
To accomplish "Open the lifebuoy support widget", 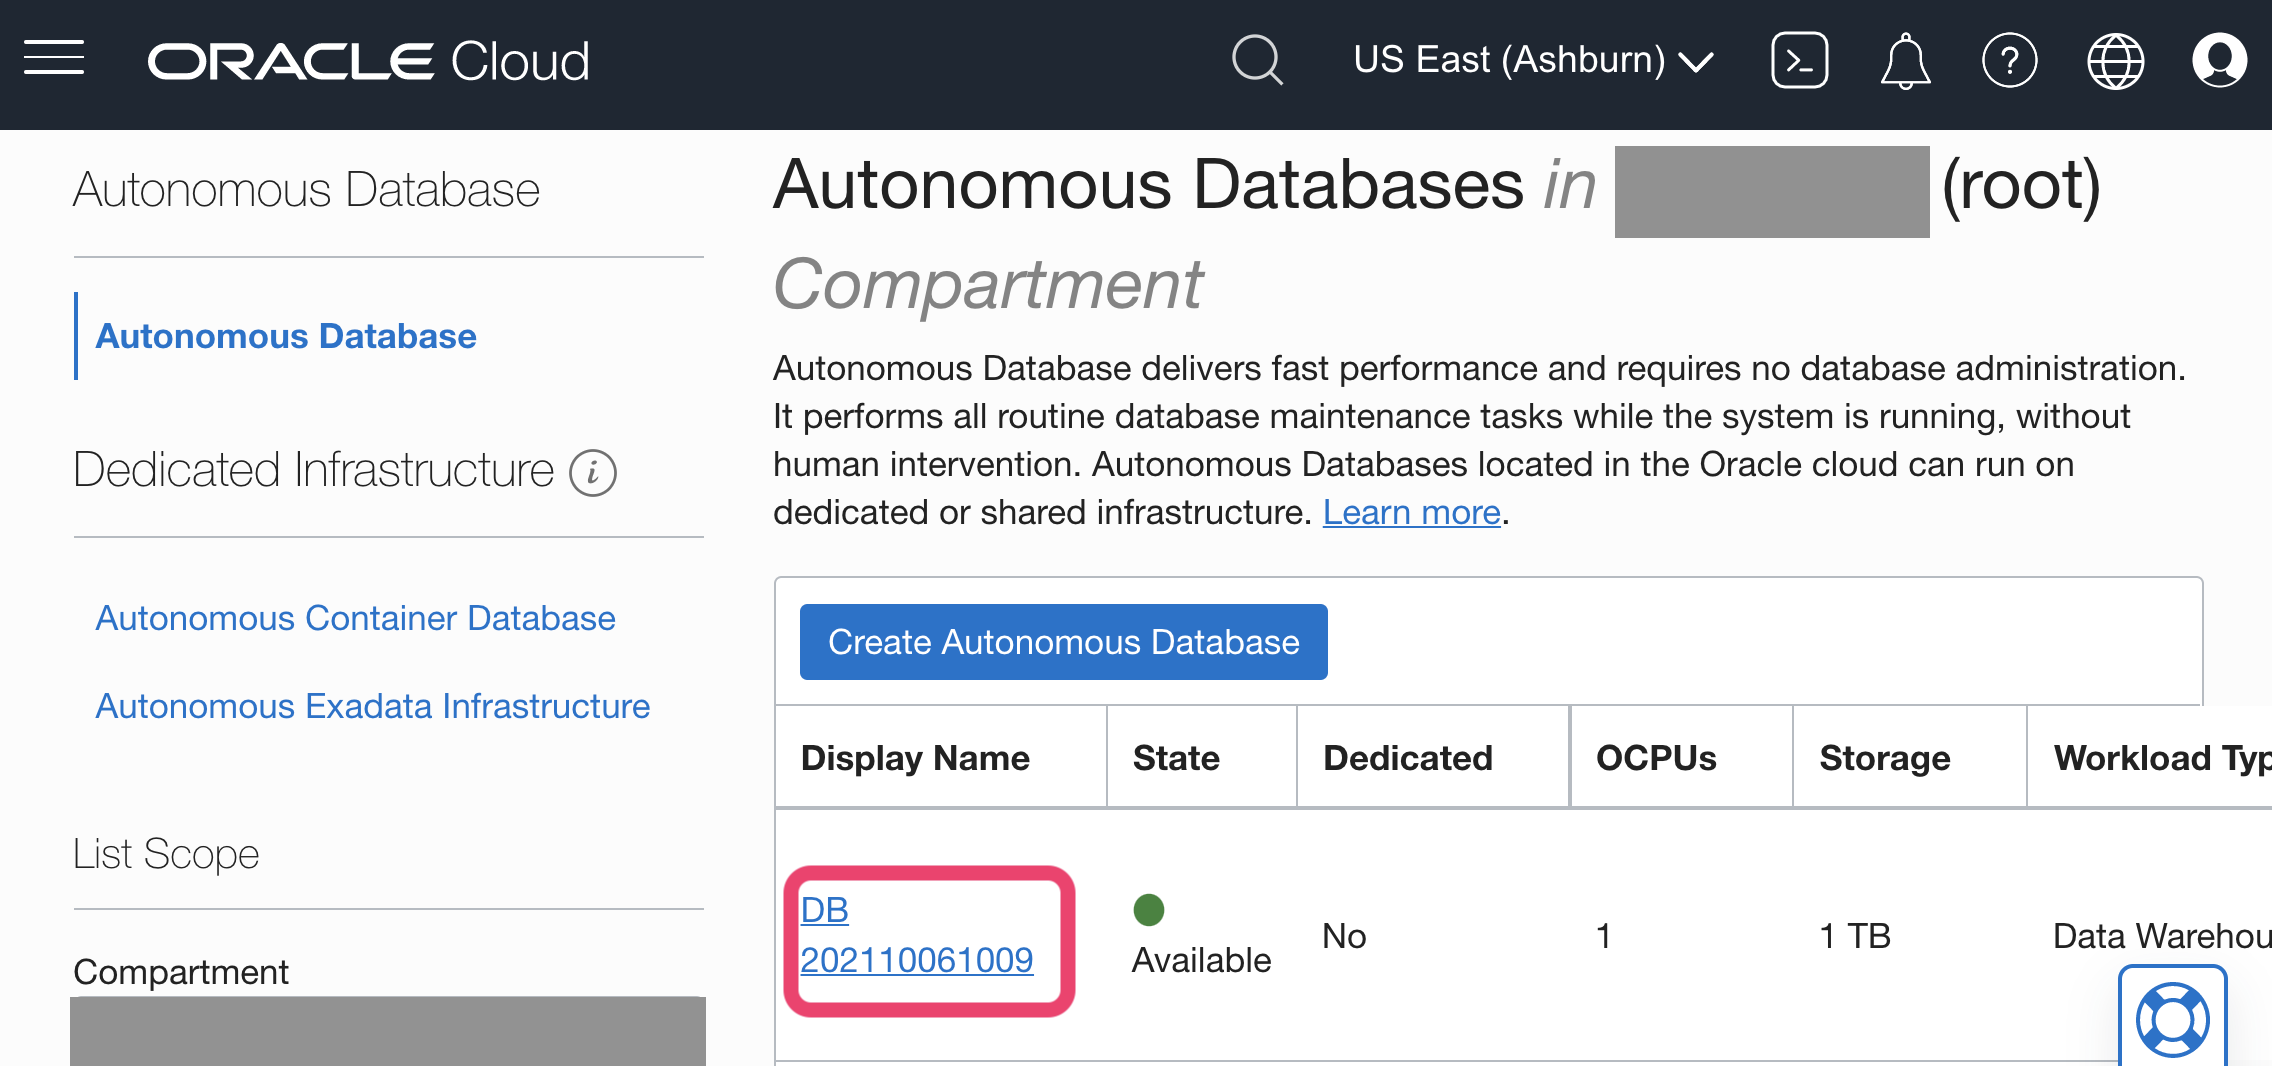I will 2172,1019.
